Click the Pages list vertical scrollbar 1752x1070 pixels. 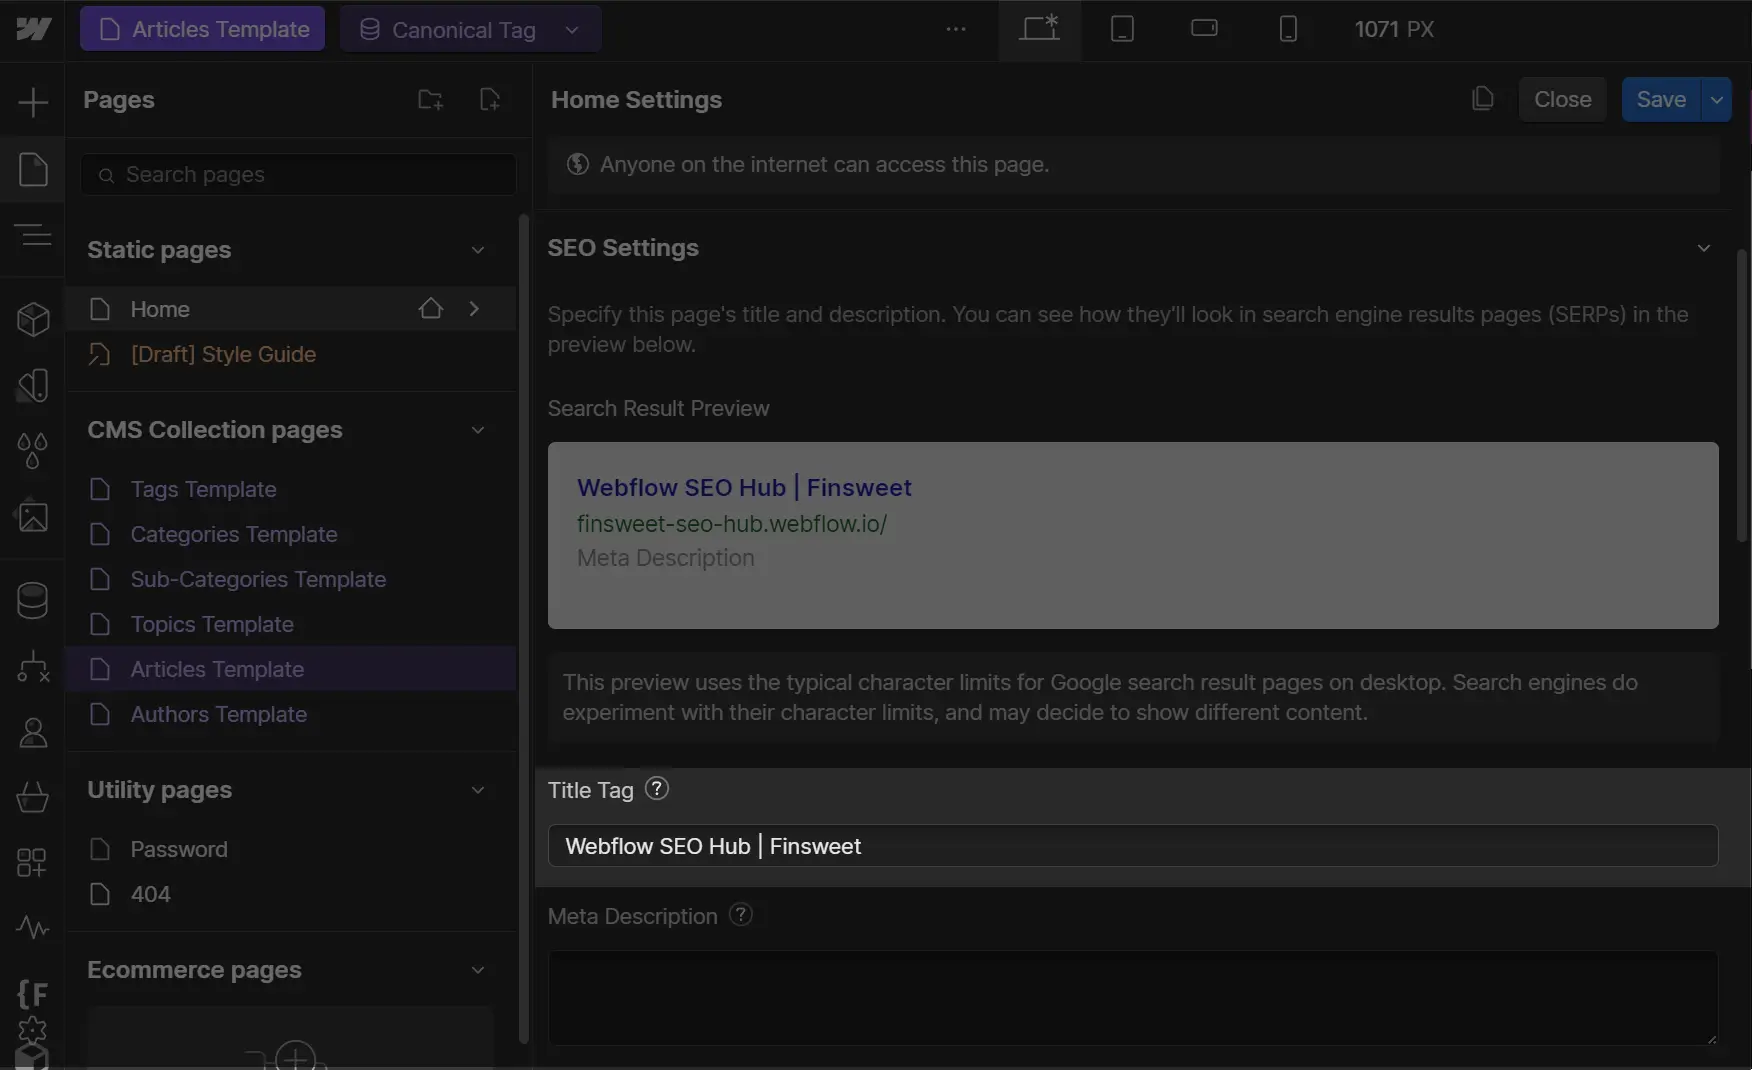523,630
